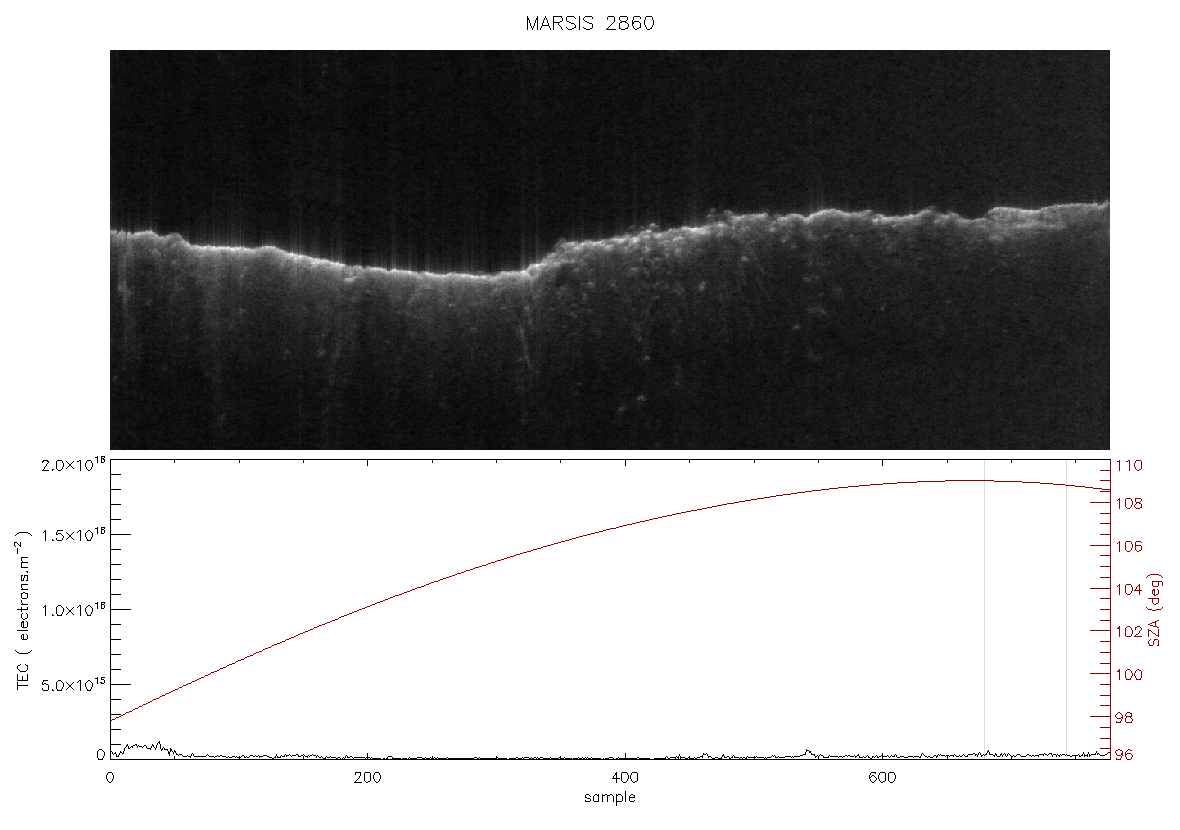Screen dimensions: 1180x830
Task: Click the 'sample' x-axis label
Action: [610, 798]
